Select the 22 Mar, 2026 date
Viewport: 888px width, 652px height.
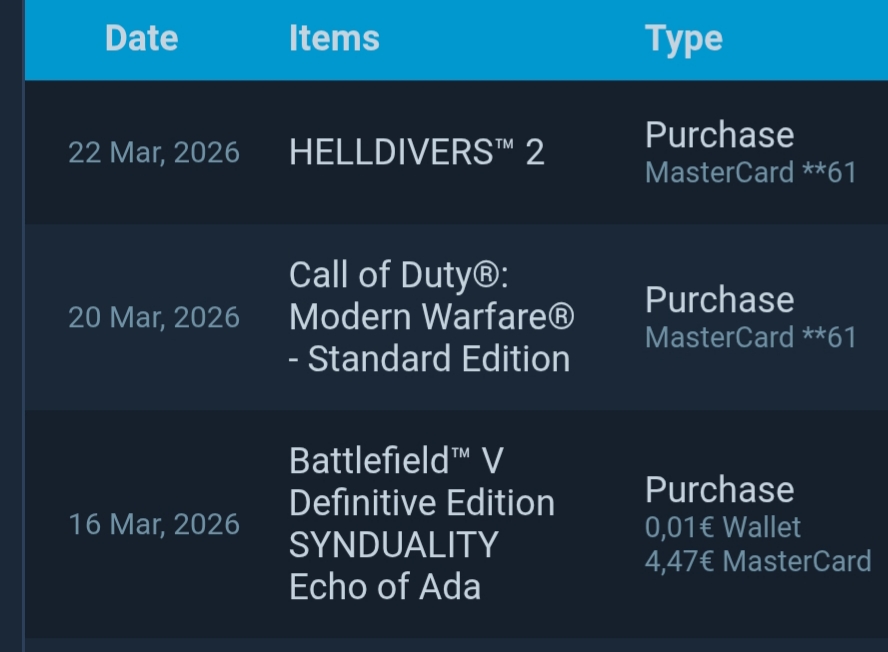(154, 153)
